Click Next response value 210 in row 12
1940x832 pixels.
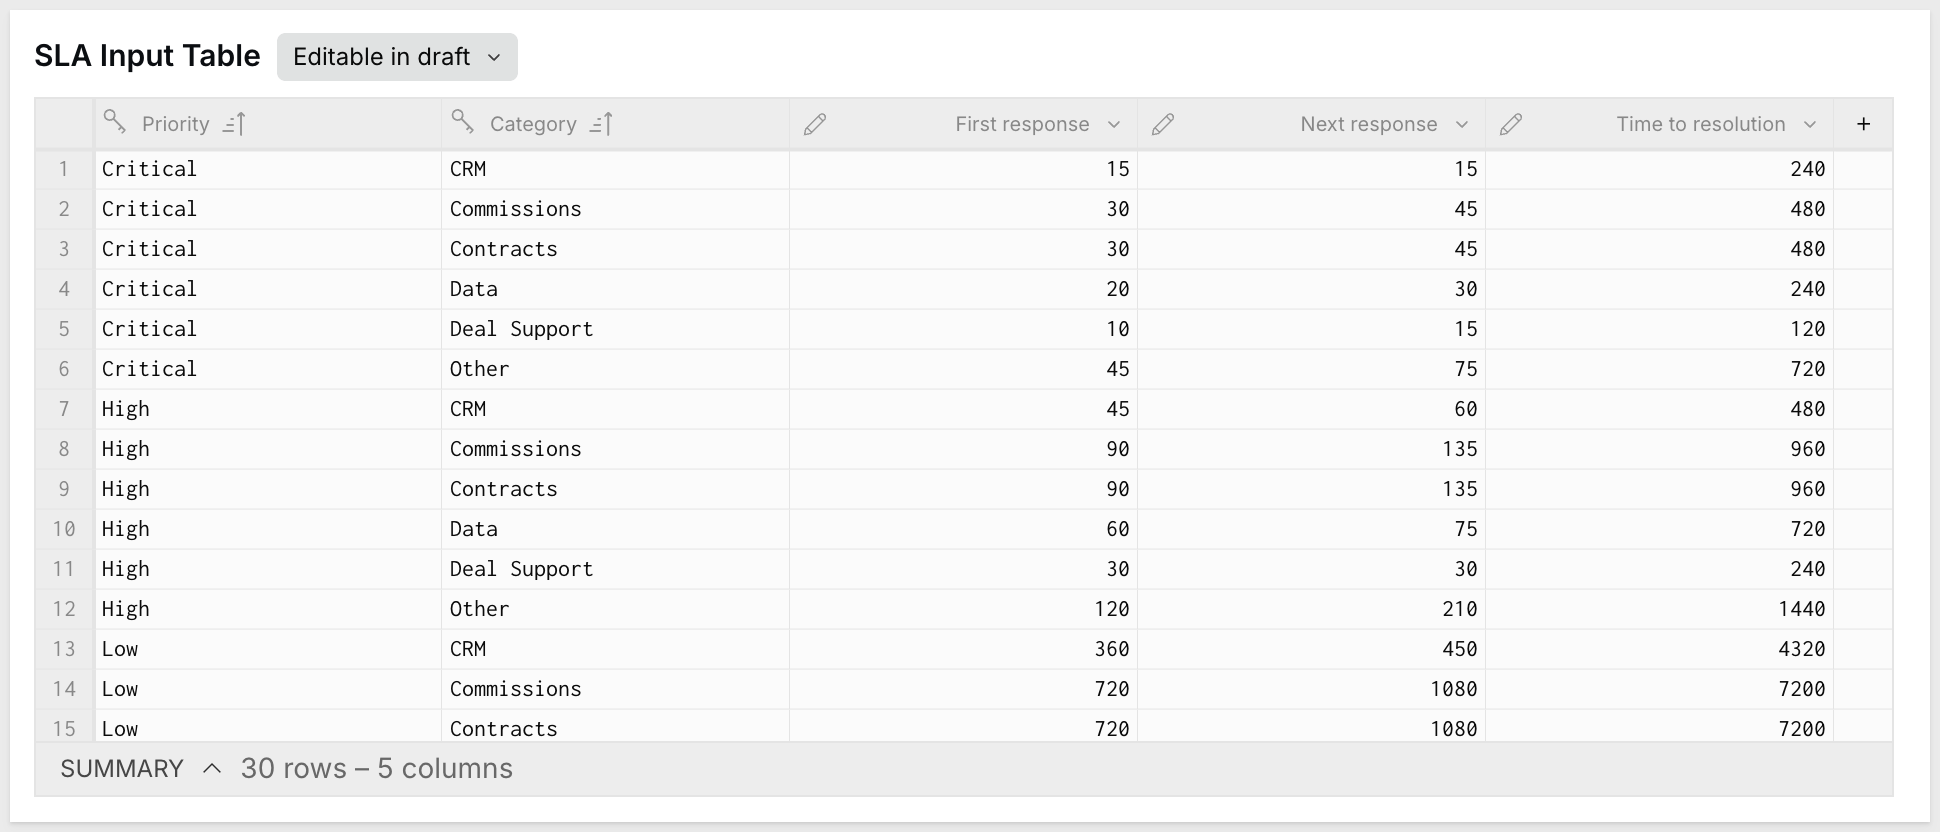1311,609
